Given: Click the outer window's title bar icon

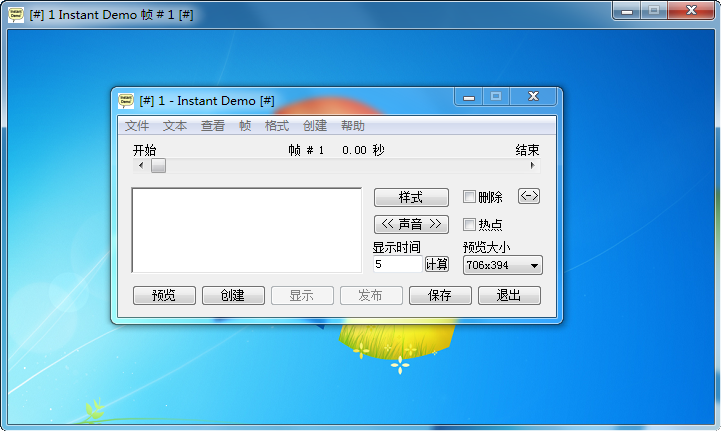Looking at the screenshot, I should click(16, 13).
